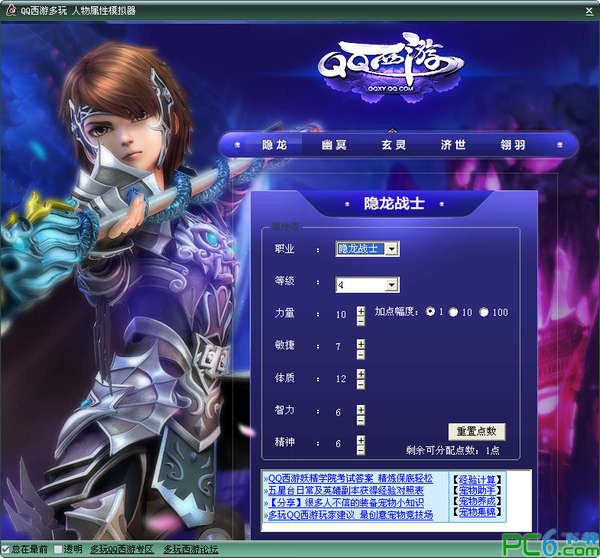Open the 职业 dropdown showing 隐龙战士

pyautogui.click(x=368, y=249)
